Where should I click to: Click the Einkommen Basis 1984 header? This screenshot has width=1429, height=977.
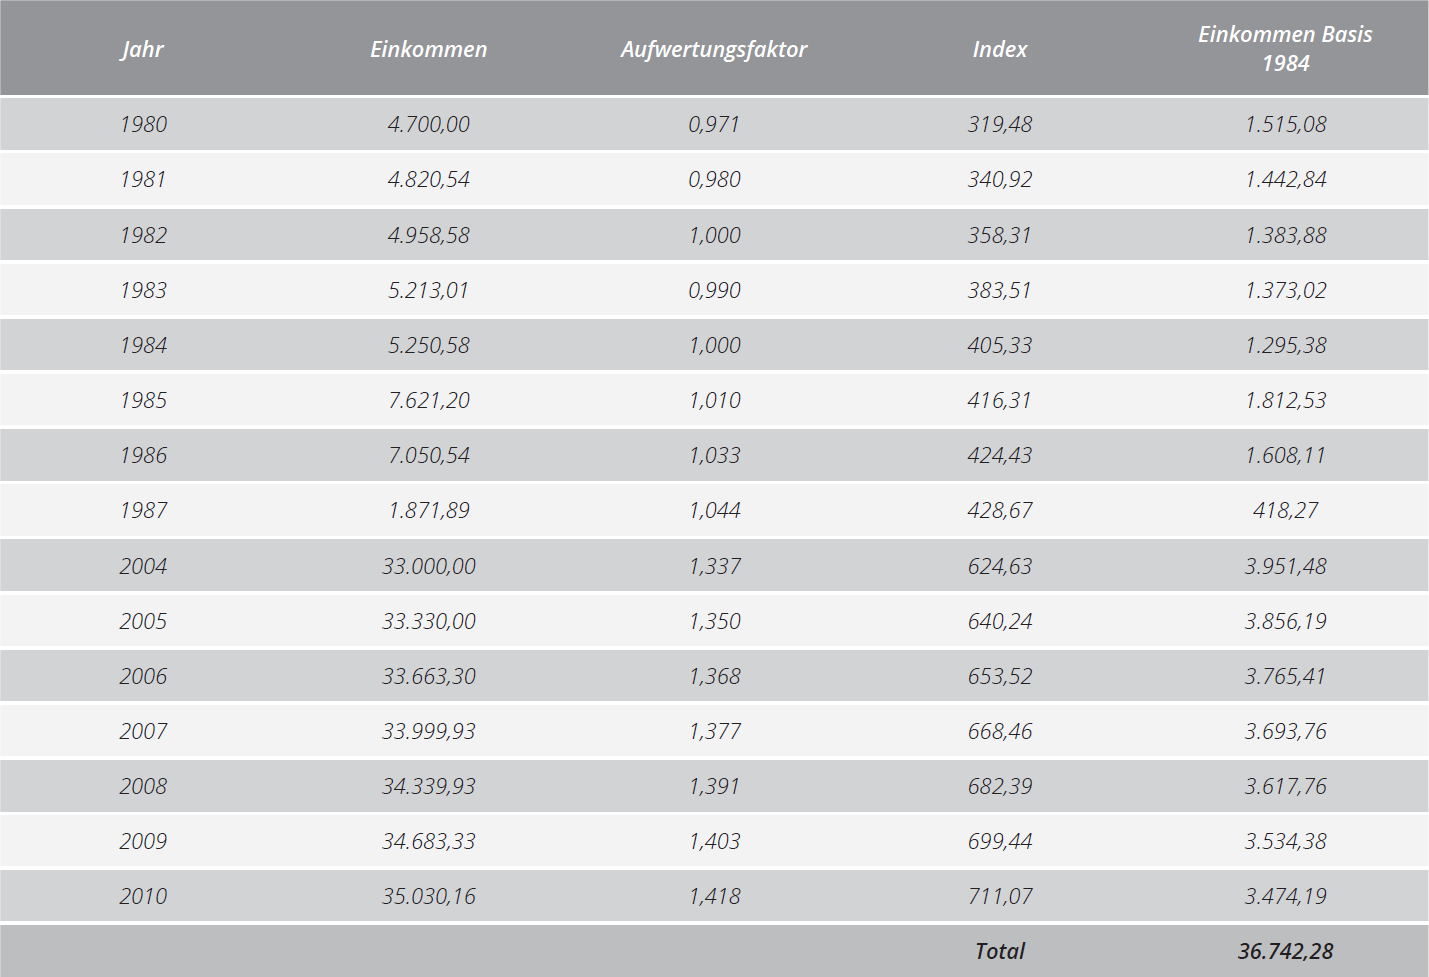[x=1285, y=48]
